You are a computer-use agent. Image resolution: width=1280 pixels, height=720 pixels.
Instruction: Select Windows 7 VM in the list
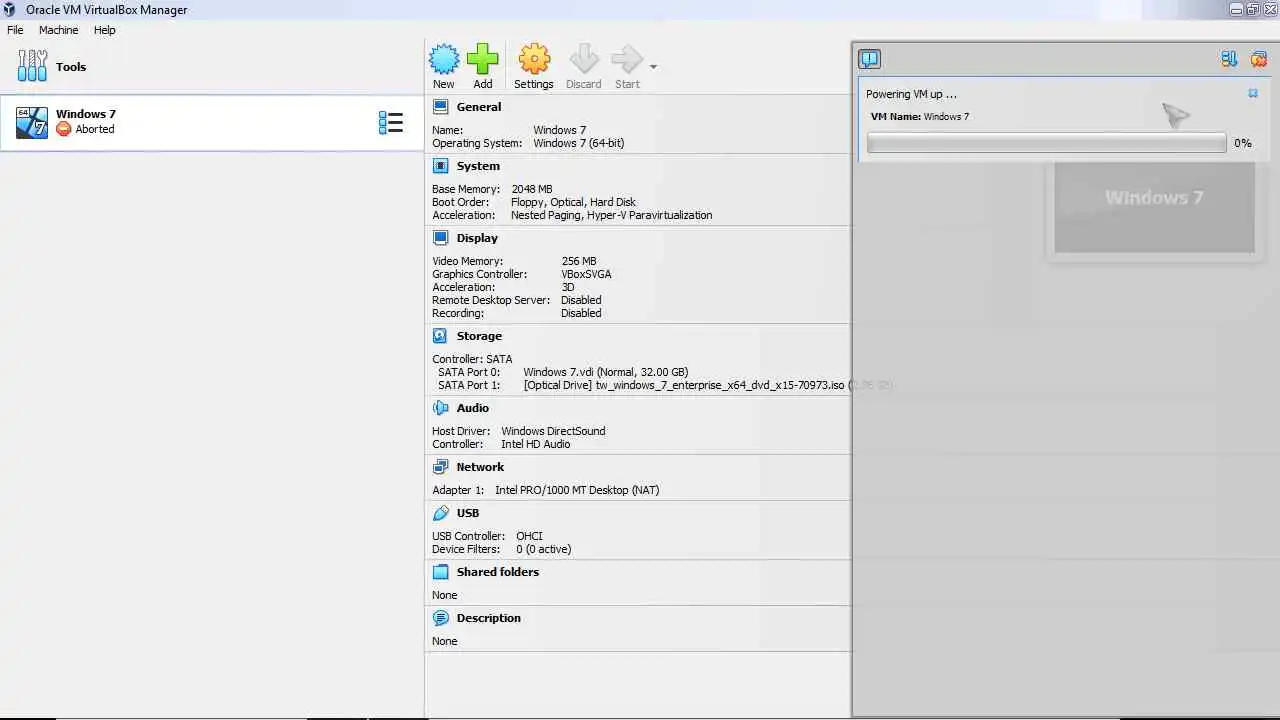(212, 123)
